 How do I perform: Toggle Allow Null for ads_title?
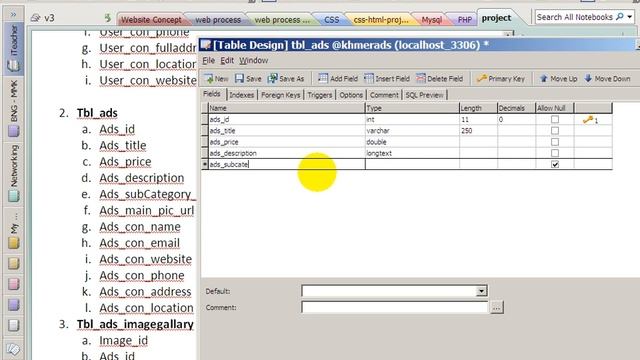[x=555, y=131]
